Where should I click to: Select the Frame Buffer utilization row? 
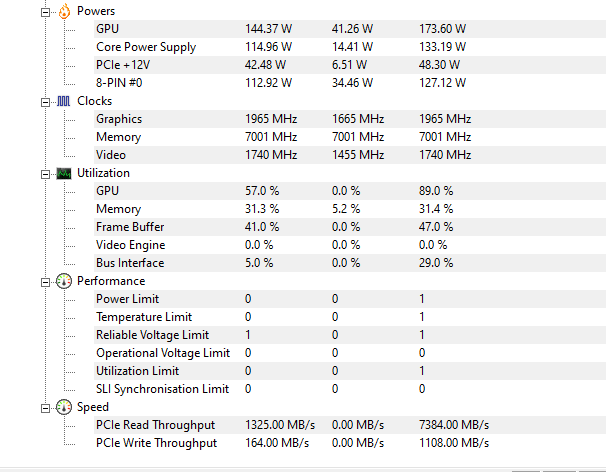click(350, 227)
